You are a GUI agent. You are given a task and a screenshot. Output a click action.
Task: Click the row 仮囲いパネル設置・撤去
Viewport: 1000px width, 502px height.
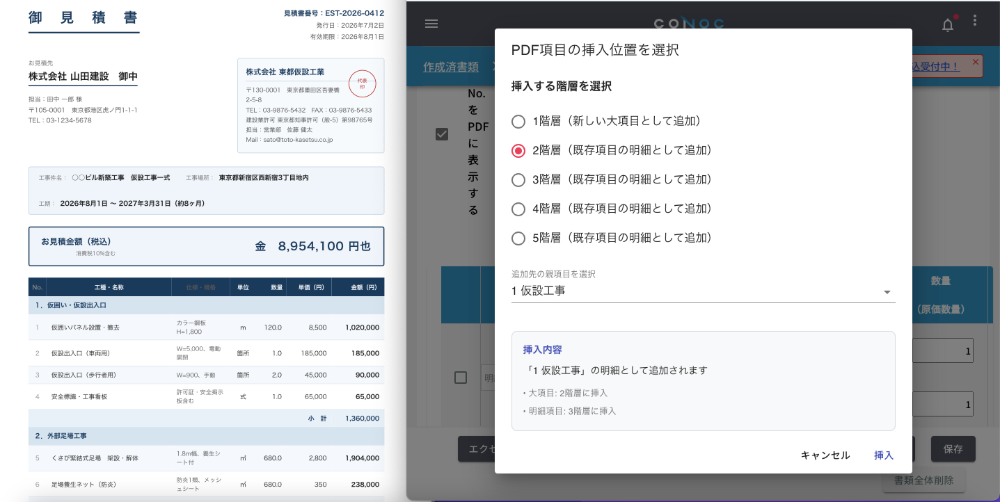(x=206, y=327)
